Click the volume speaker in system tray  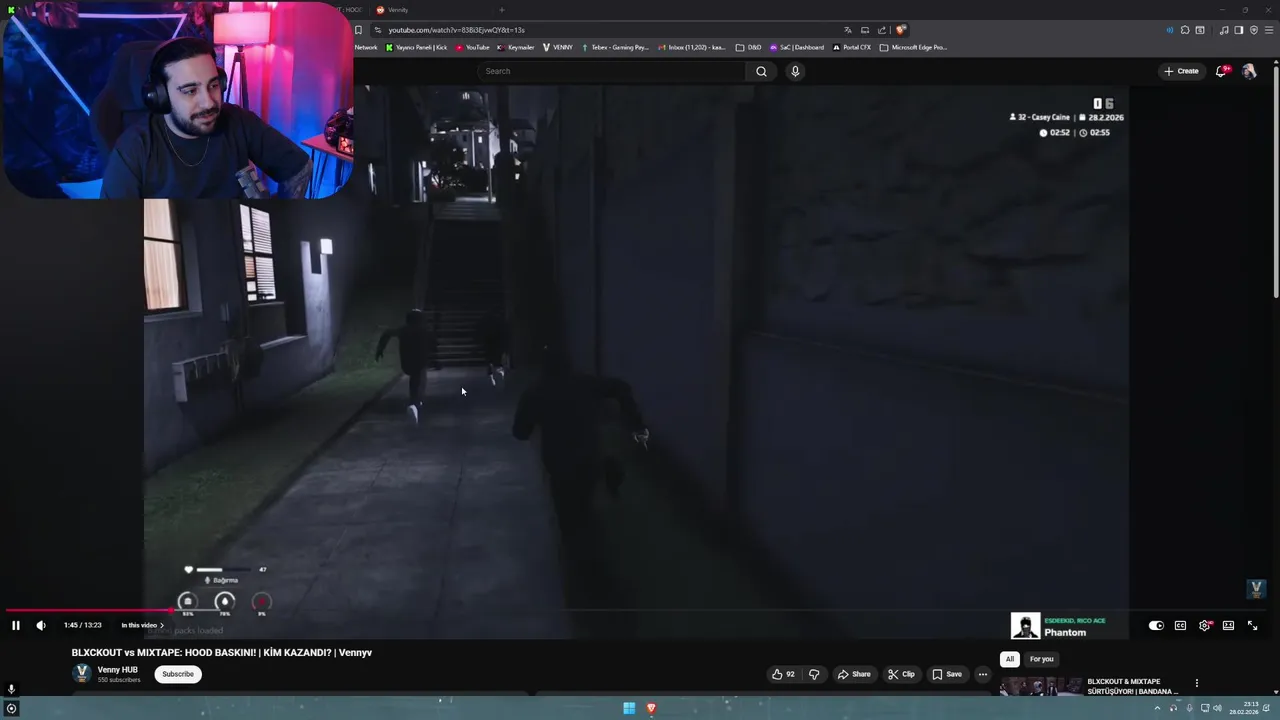click(1217, 708)
